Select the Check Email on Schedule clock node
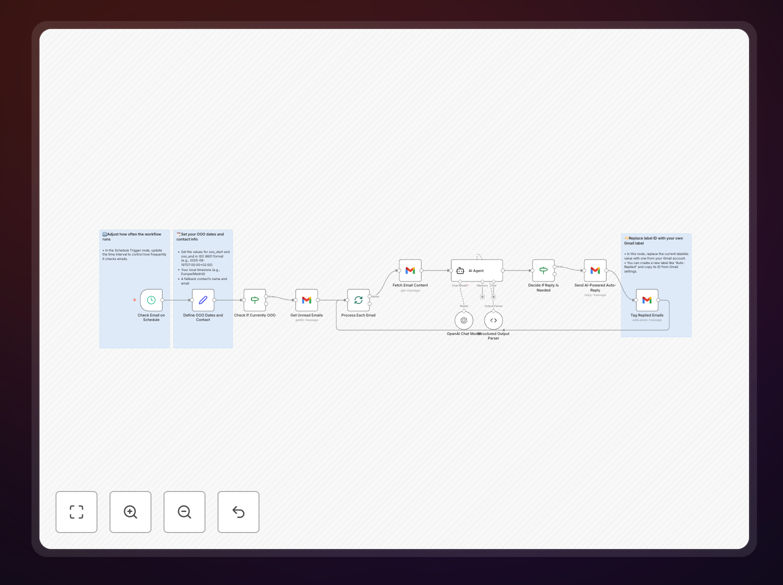 (x=151, y=300)
